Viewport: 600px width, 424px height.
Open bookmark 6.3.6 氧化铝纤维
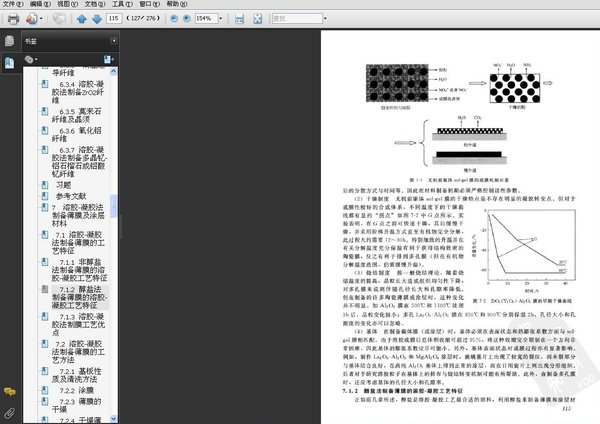(77, 134)
